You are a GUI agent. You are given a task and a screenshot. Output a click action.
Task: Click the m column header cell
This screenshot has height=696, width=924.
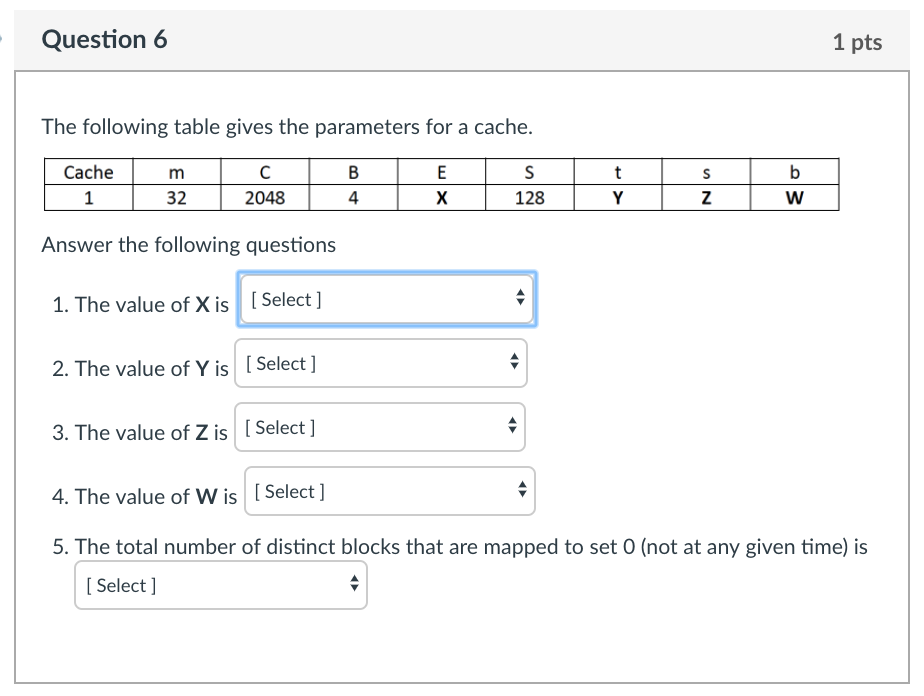pyautogui.click(x=176, y=172)
